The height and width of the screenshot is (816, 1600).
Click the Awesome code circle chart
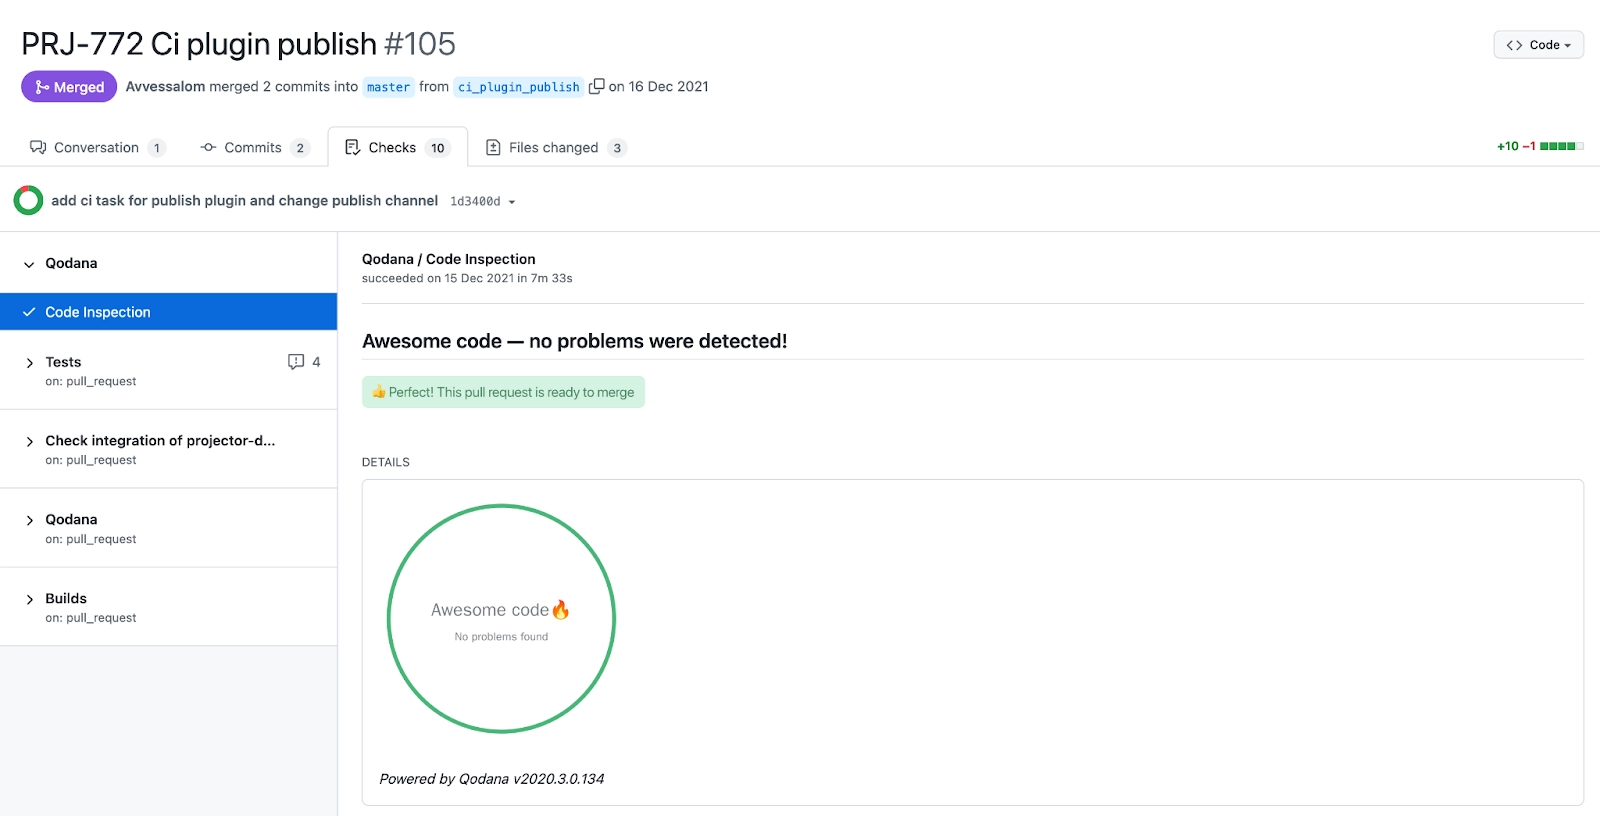tap(501, 619)
